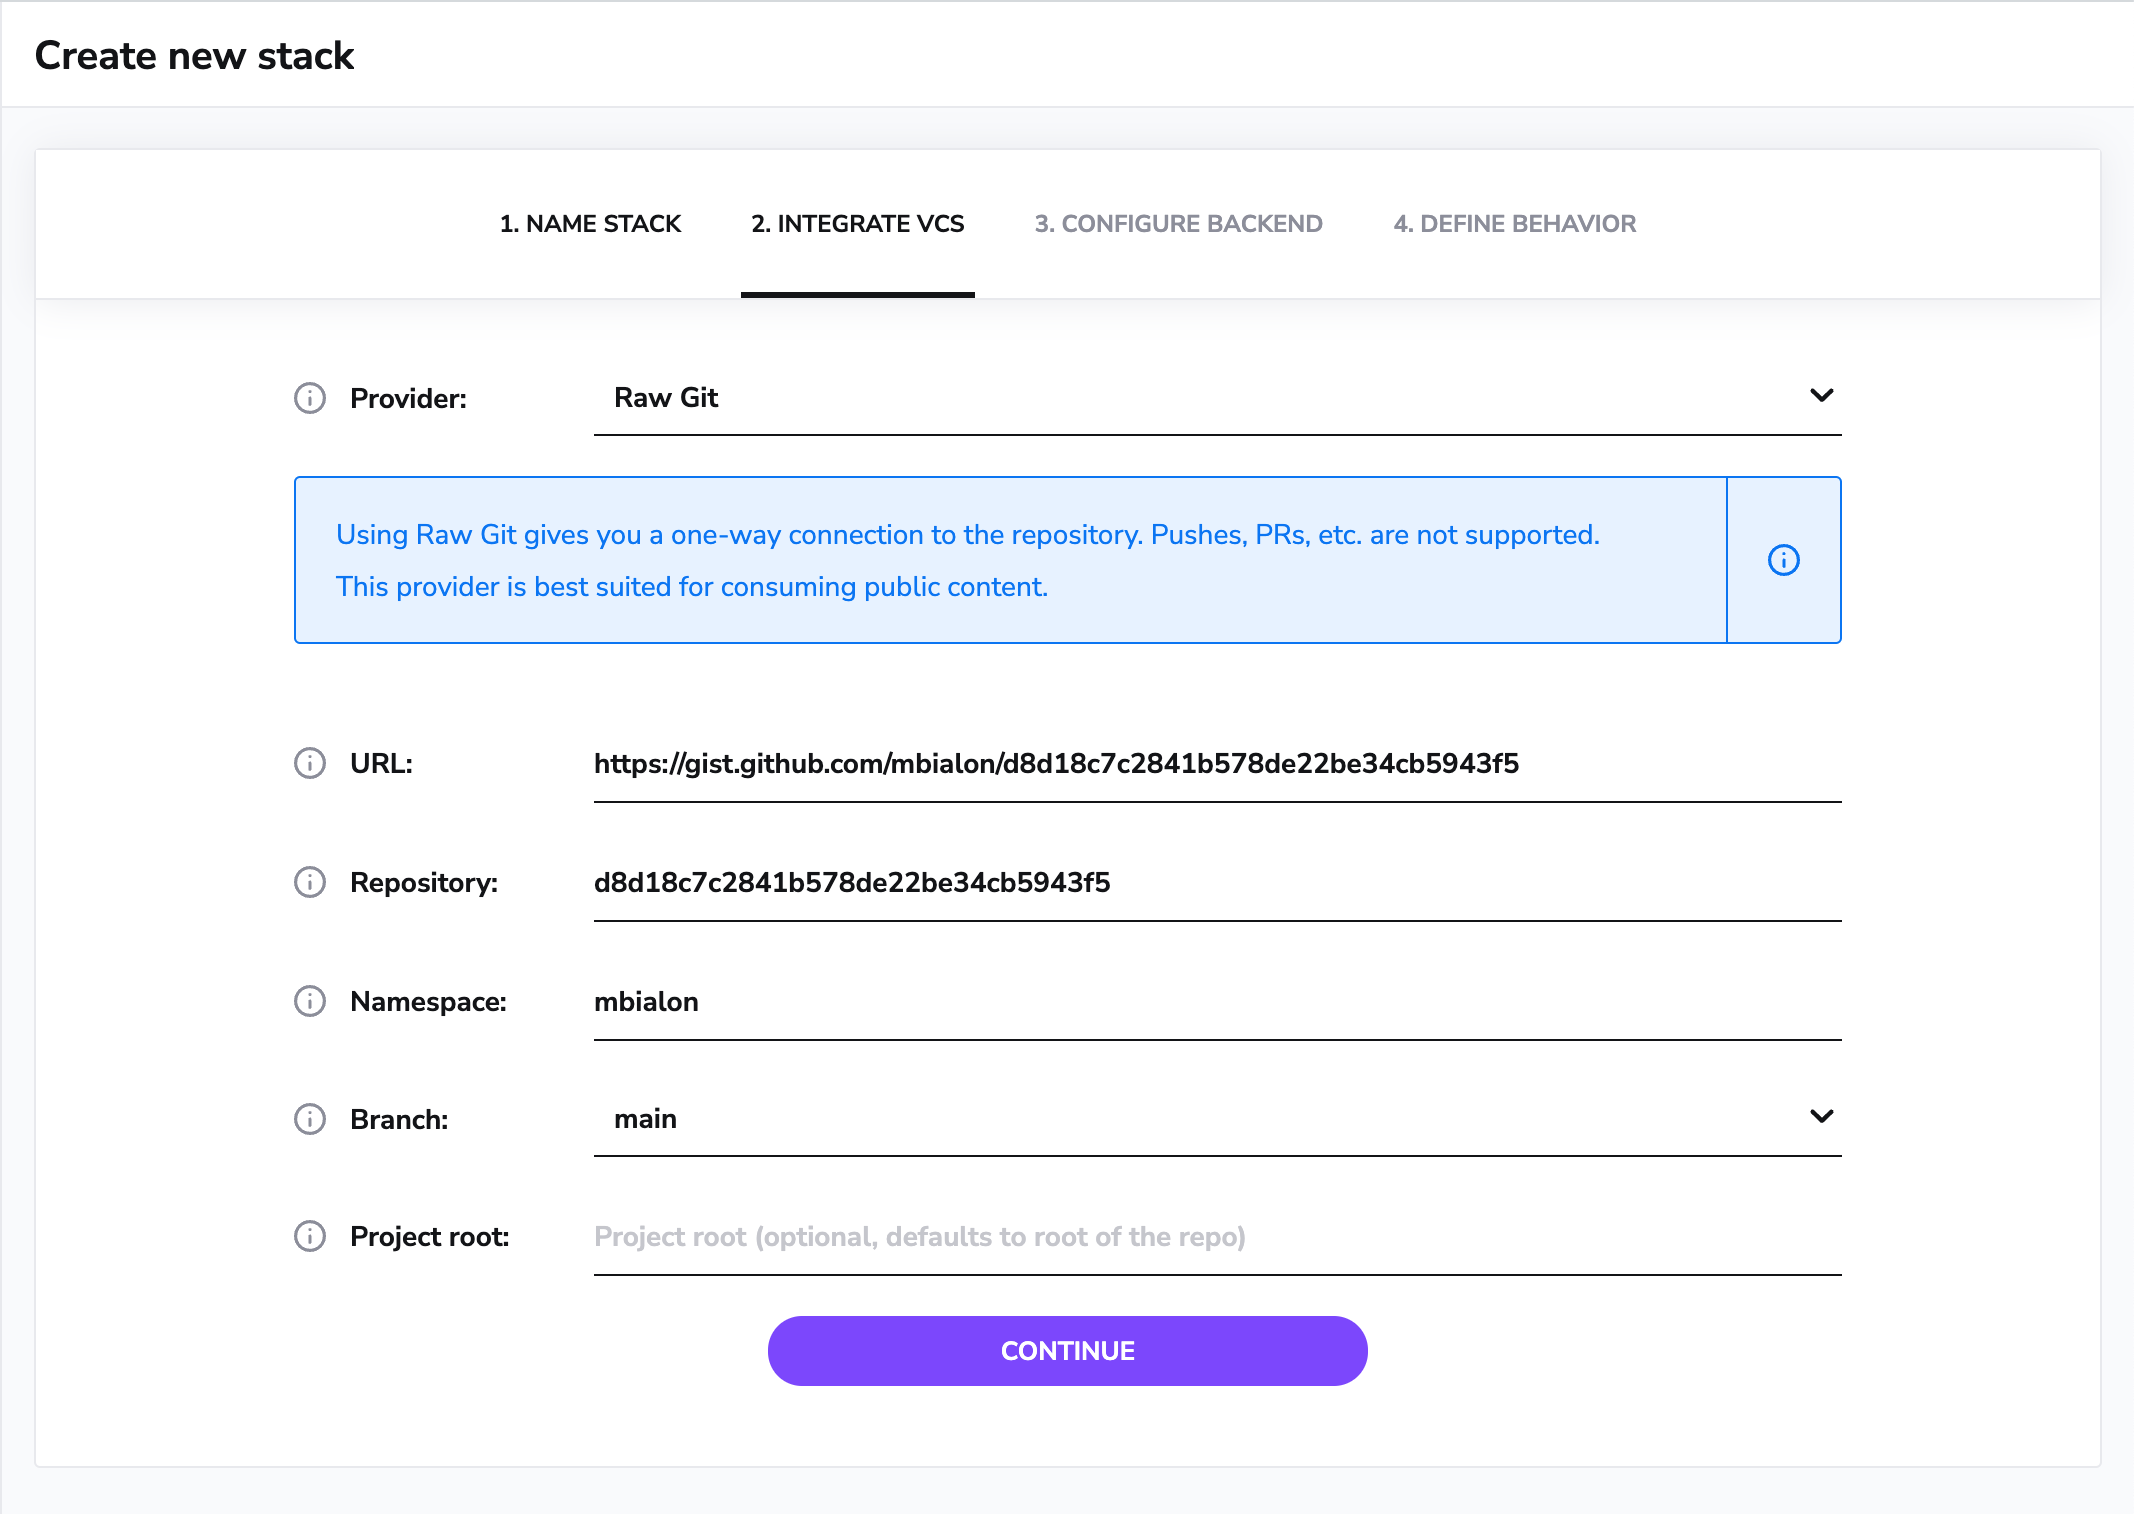Click the info icon next to Project root

click(x=310, y=1236)
